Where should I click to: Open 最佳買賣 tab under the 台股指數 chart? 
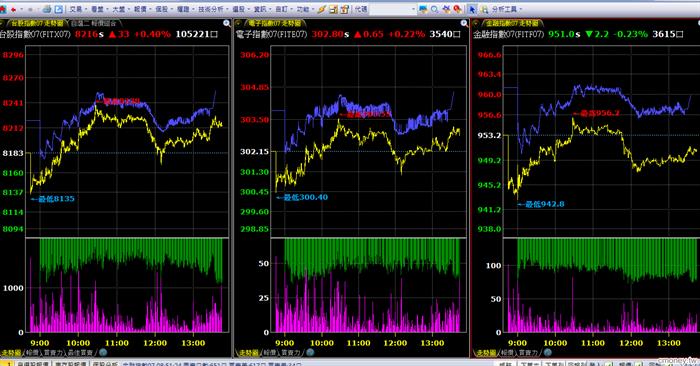point(80,353)
